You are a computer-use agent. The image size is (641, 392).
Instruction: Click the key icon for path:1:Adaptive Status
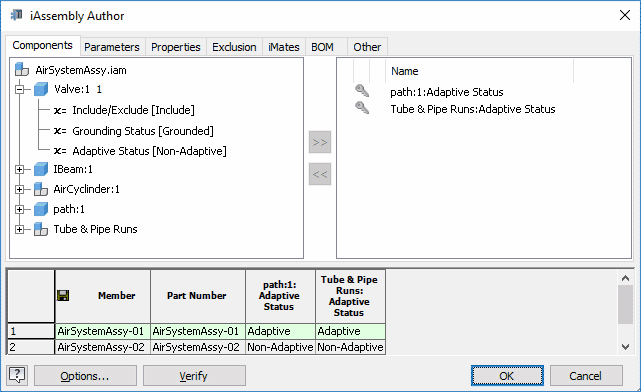362,91
